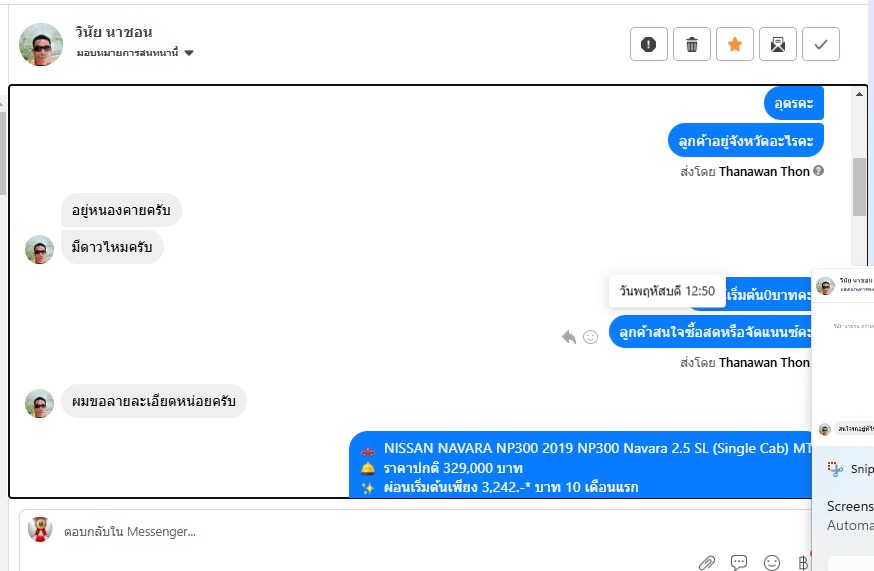Mark conversation as unread with envelope icon
This screenshot has width=874, height=571.
[778, 44]
